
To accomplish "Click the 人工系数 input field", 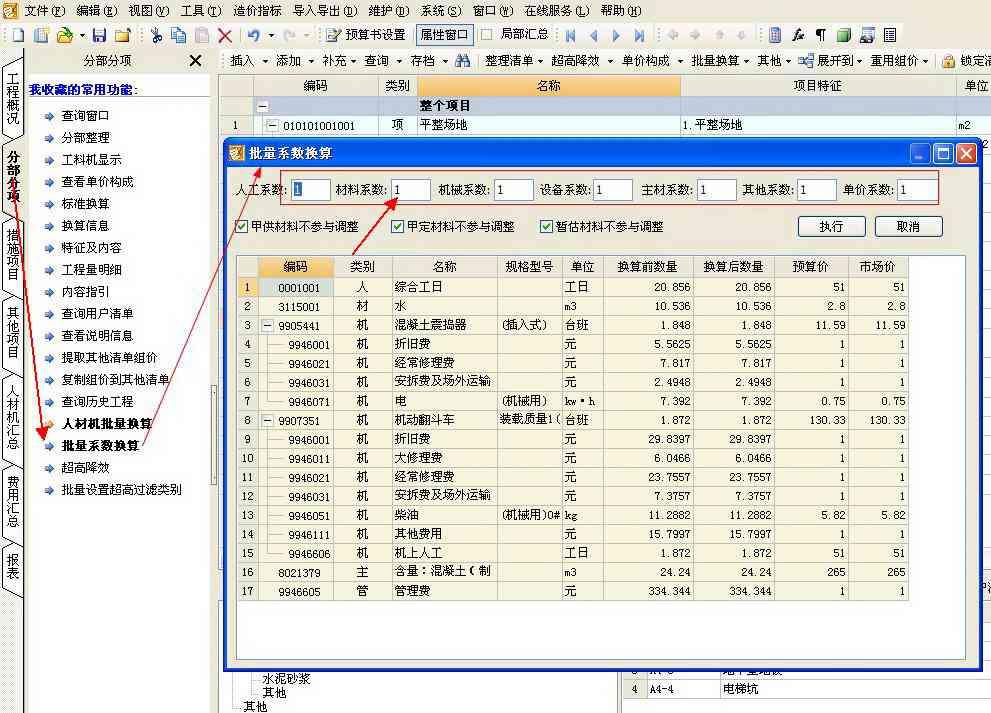I will [x=311, y=188].
